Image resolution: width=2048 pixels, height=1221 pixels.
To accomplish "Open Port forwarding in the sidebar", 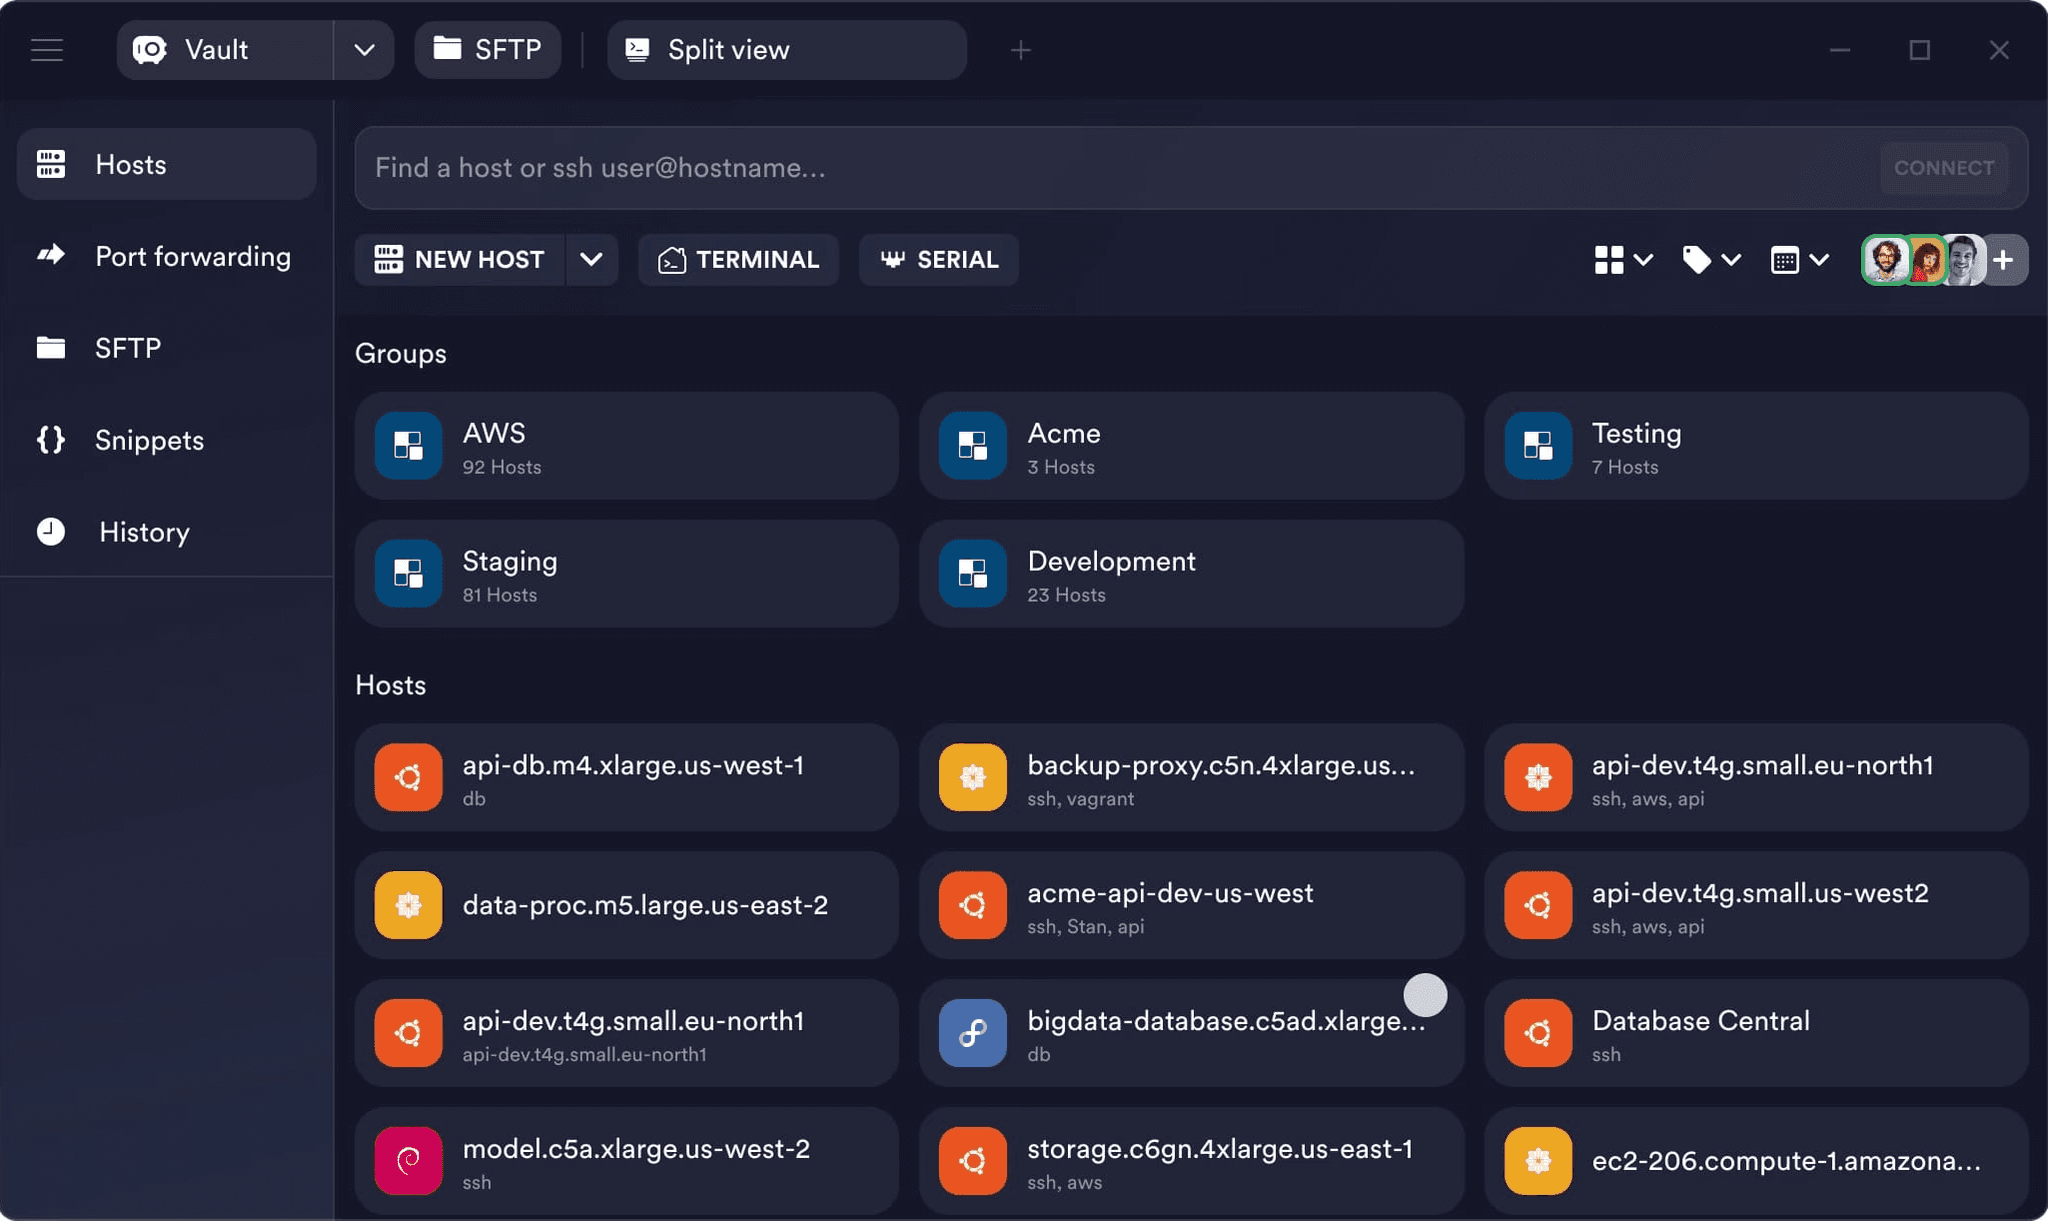I will (x=192, y=257).
